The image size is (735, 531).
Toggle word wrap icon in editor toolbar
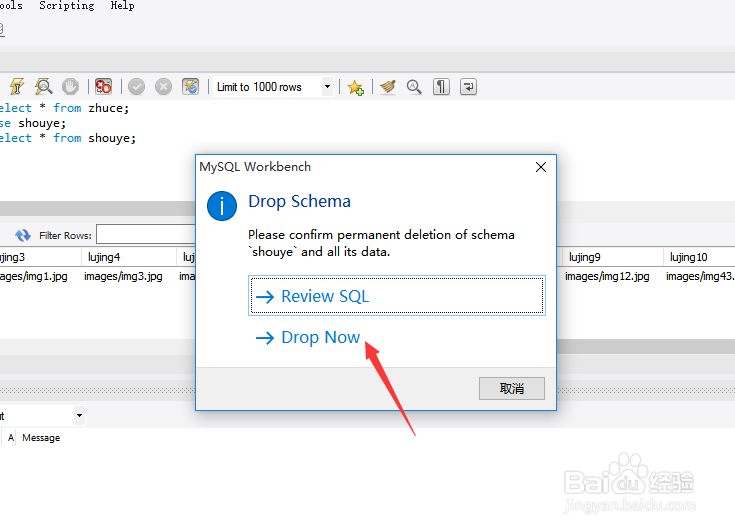(468, 87)
